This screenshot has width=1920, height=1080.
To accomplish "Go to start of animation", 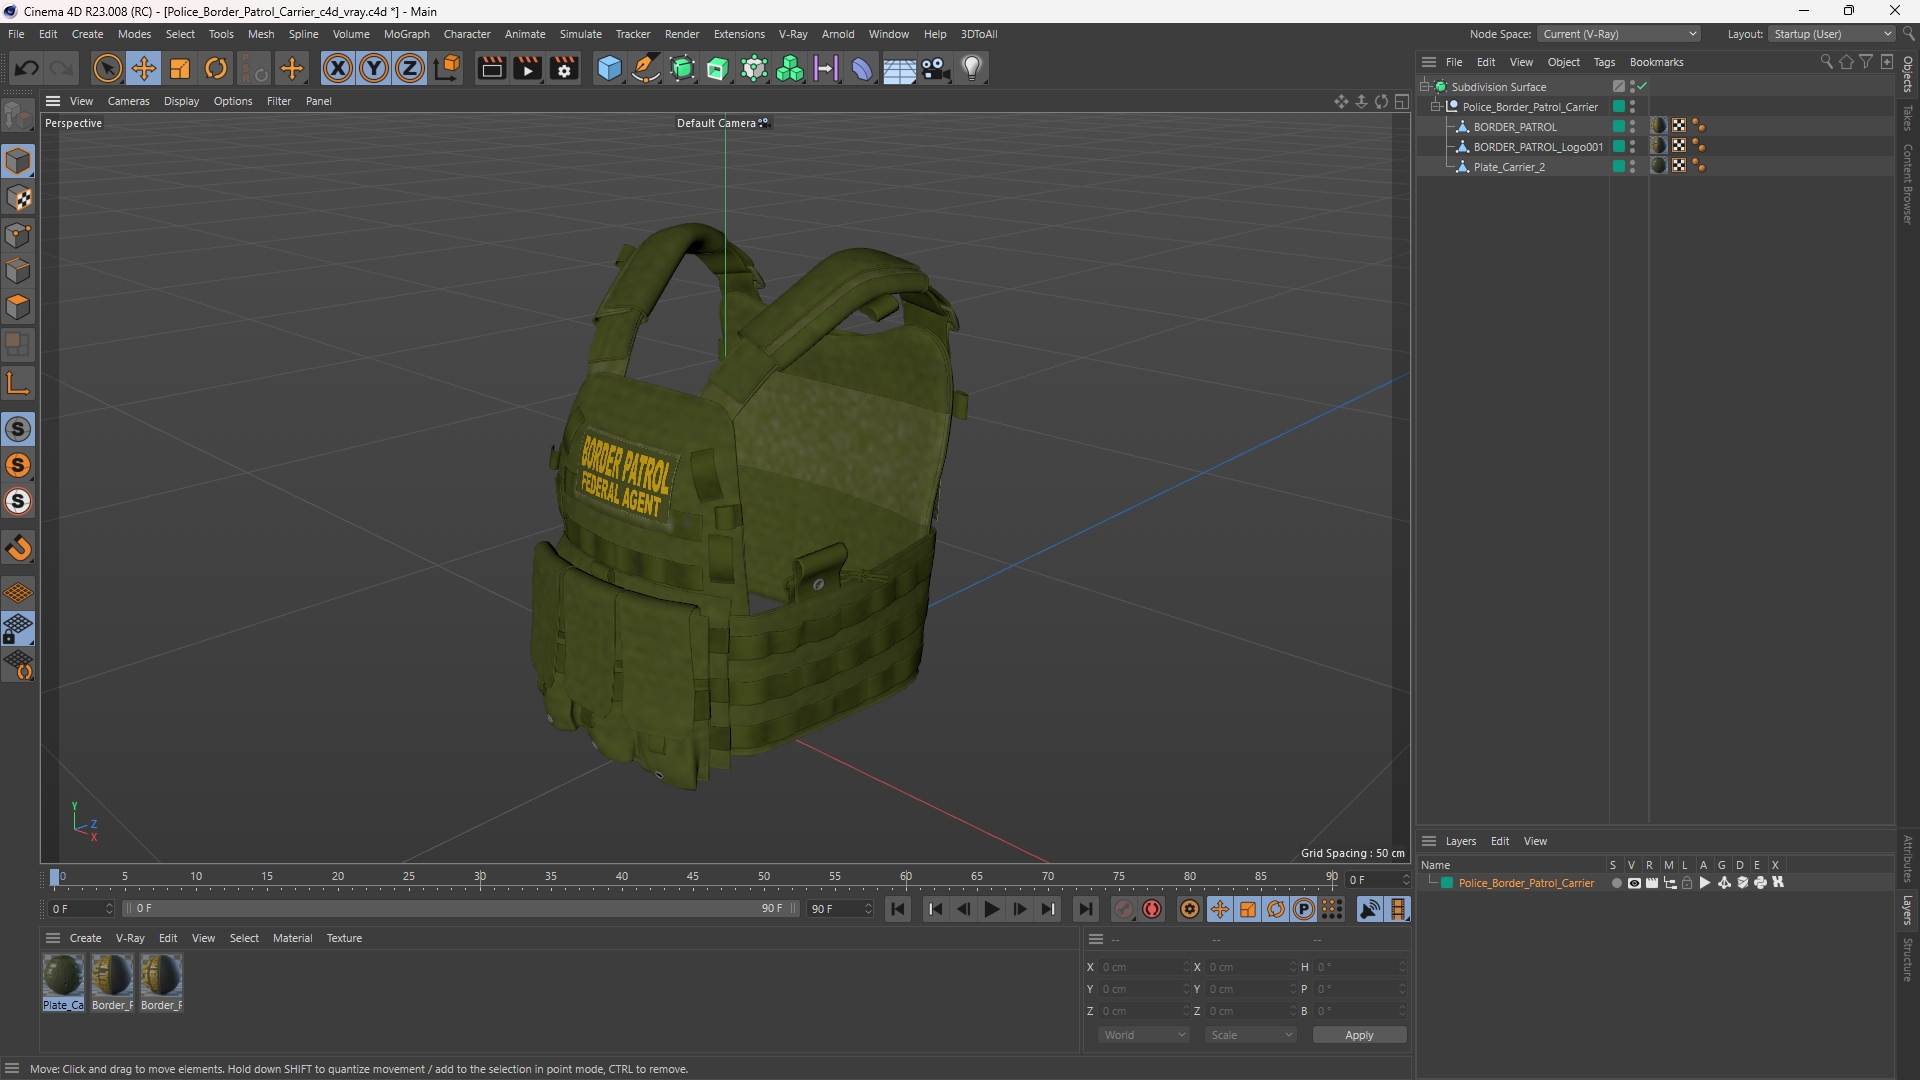I will click(898, 909).
